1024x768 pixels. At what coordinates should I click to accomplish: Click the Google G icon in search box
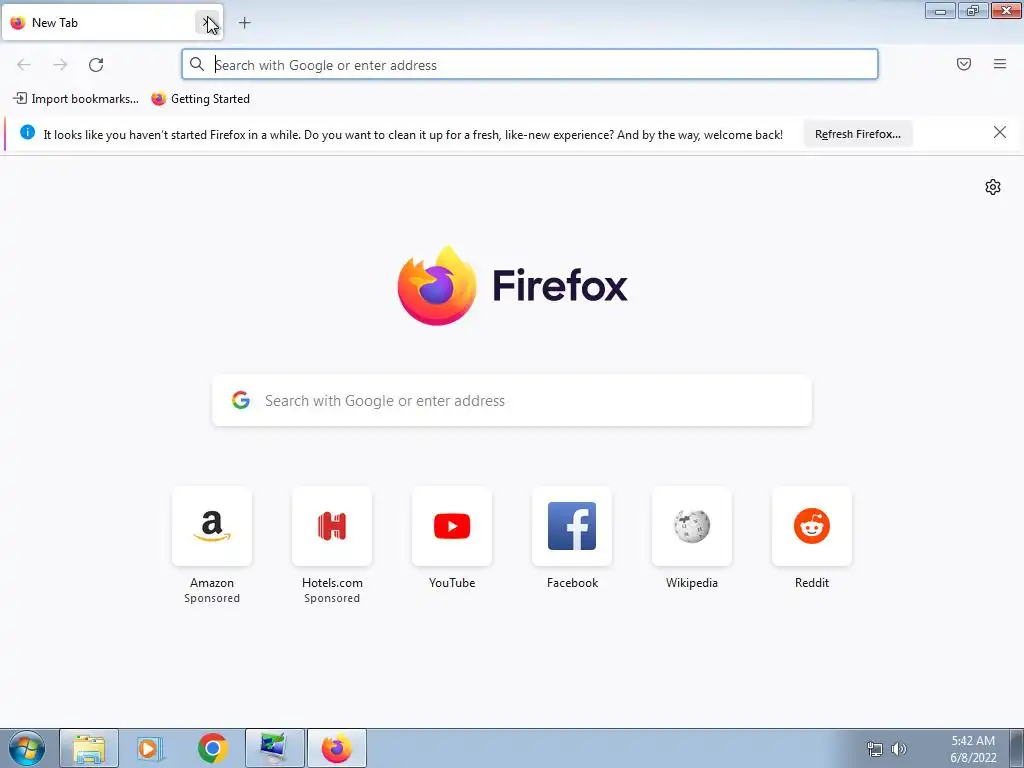pyautogui.click(x=241, y=400)
